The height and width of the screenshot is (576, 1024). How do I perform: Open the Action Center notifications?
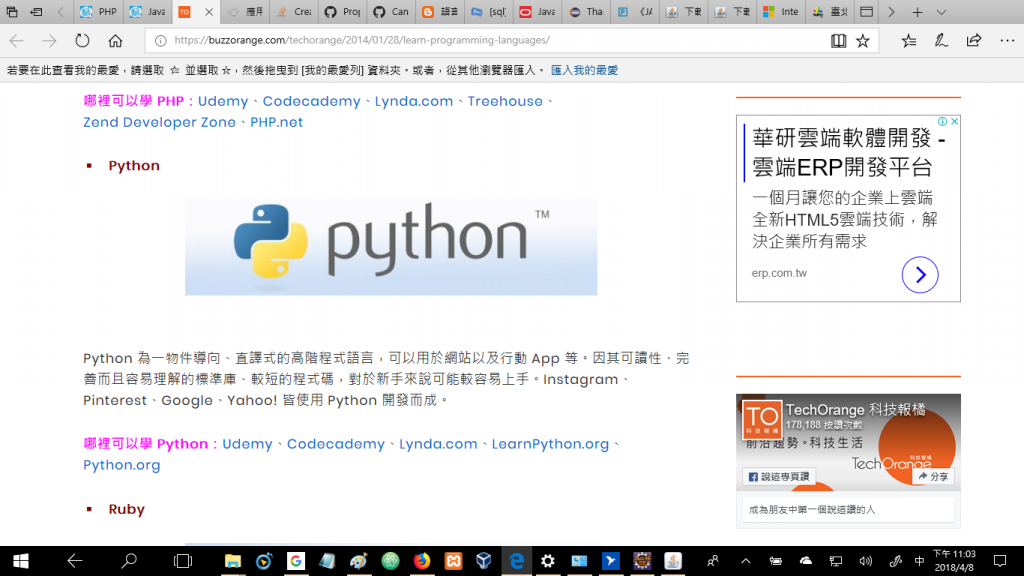coord(1000,561)
